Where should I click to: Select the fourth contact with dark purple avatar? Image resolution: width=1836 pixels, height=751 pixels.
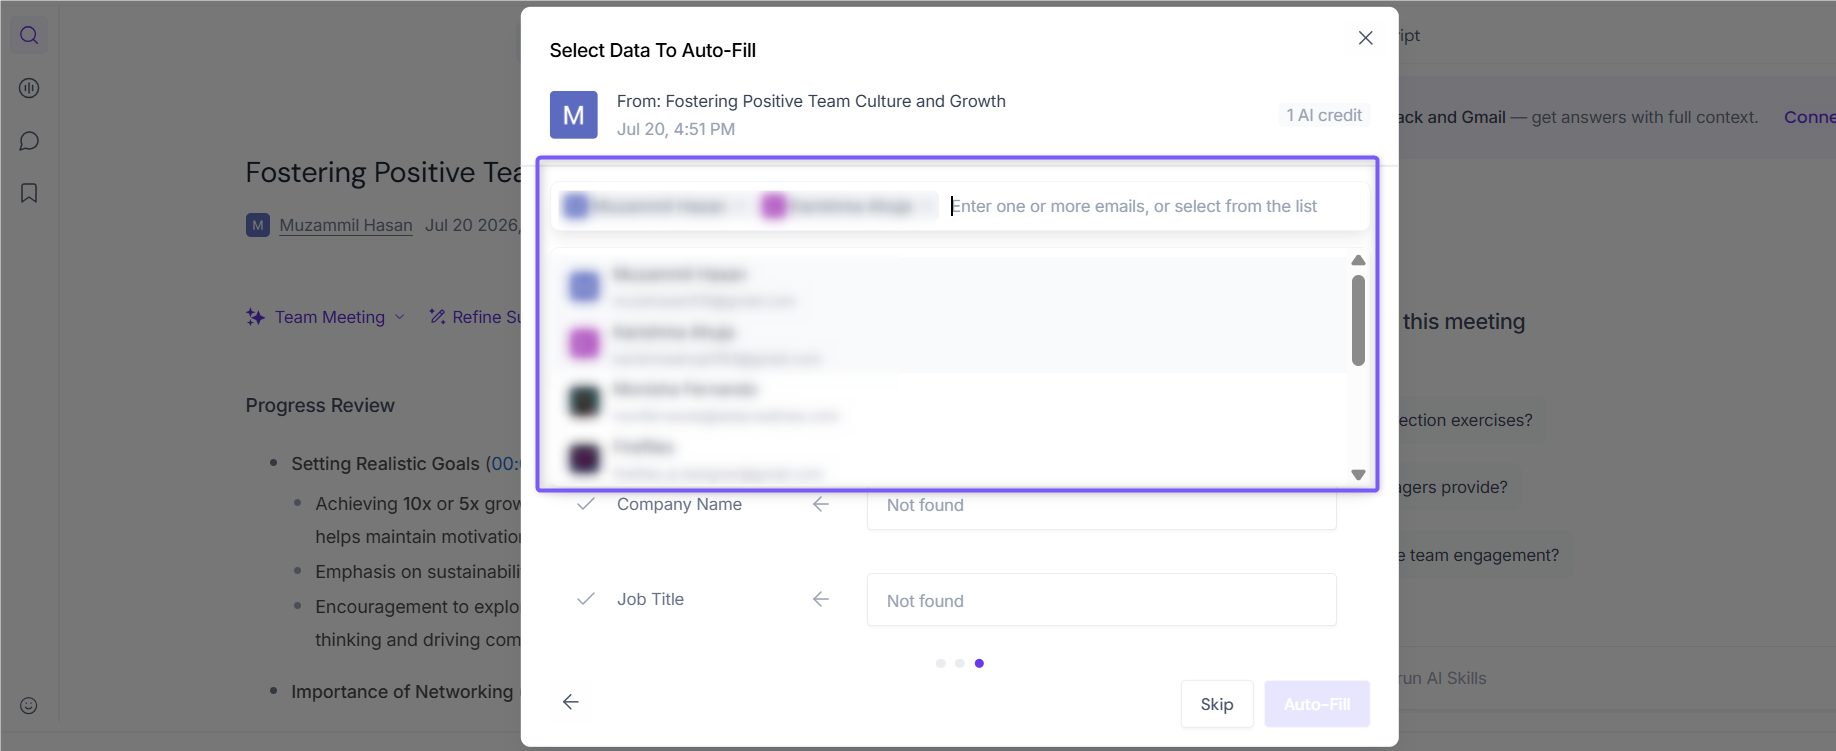[950, 459]
